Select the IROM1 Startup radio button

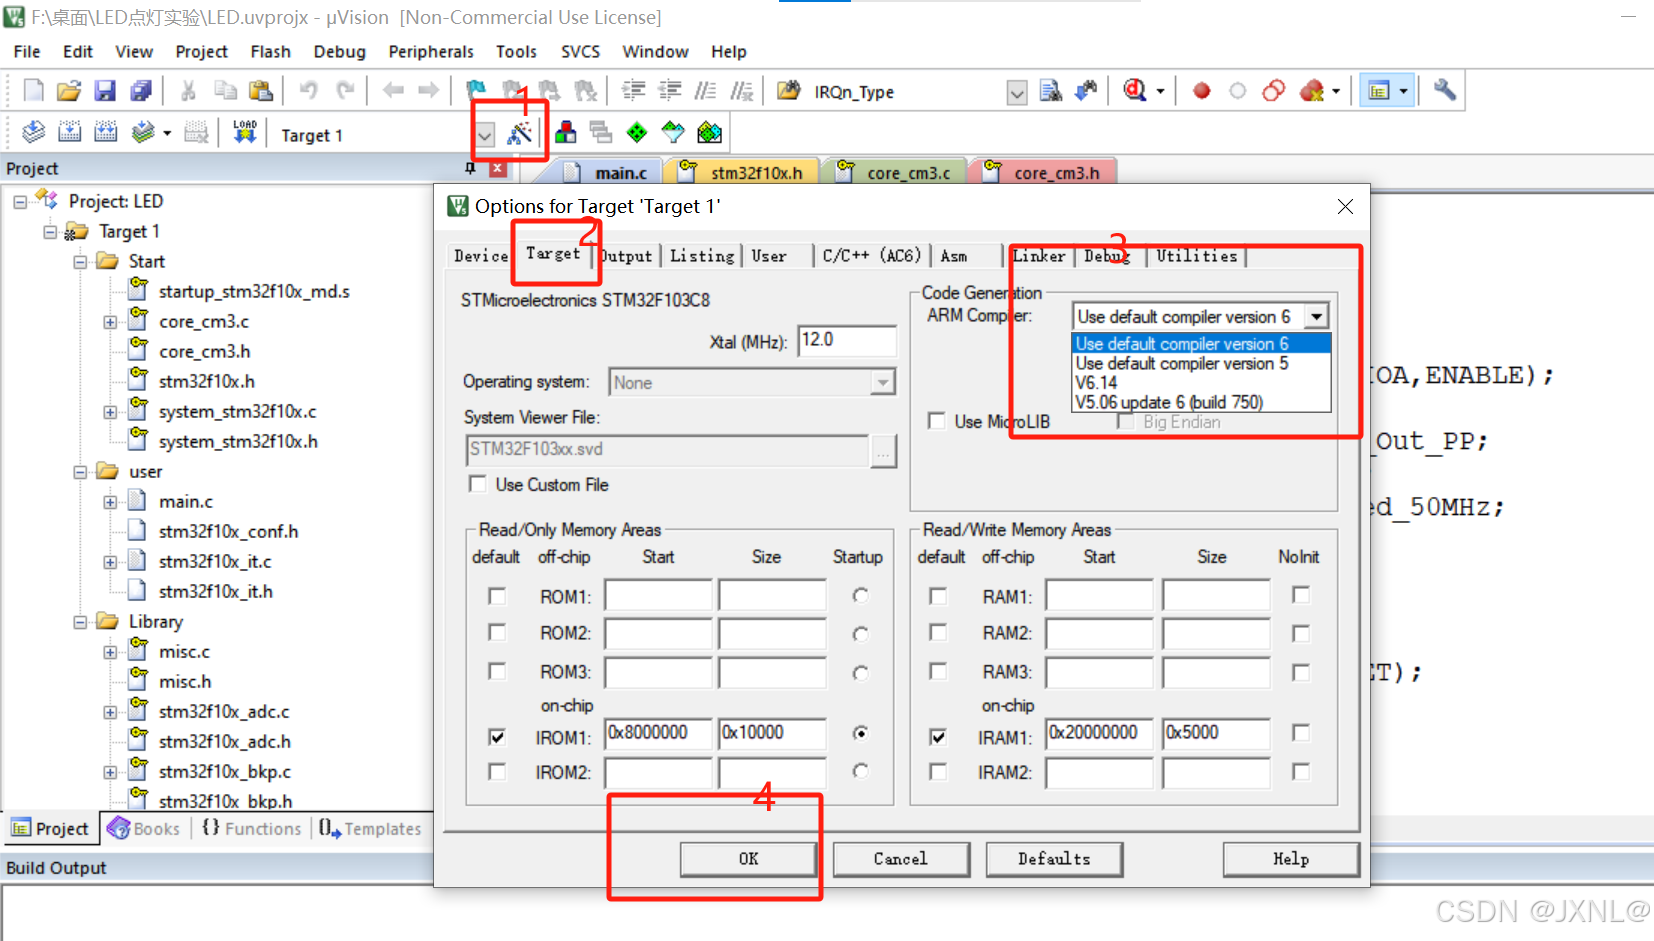point(860,733)
